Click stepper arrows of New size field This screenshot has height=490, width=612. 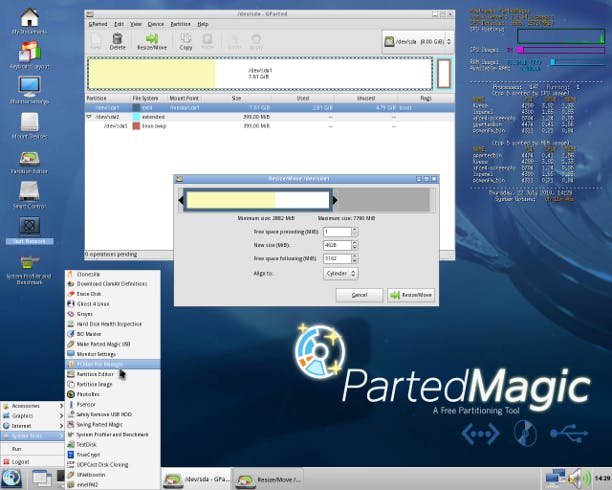[354, 245]
